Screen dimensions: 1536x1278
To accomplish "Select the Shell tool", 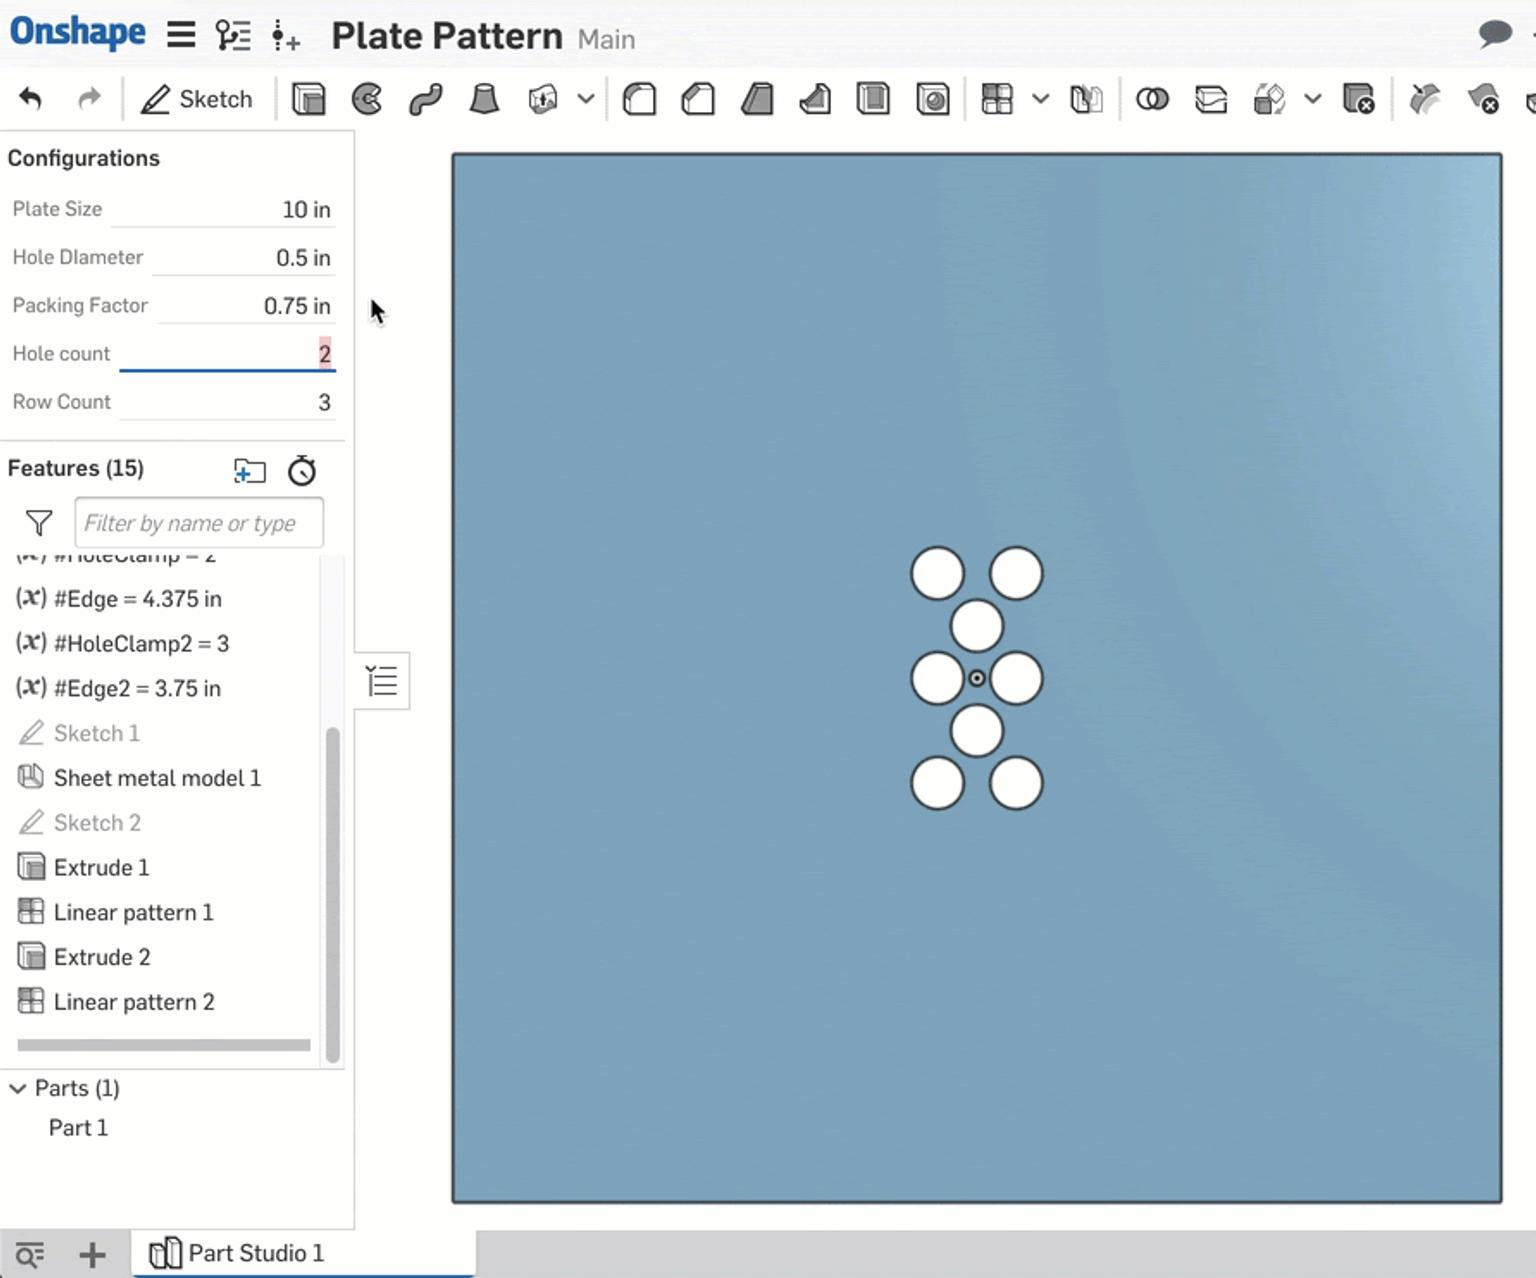I will [x=873, y=98].
